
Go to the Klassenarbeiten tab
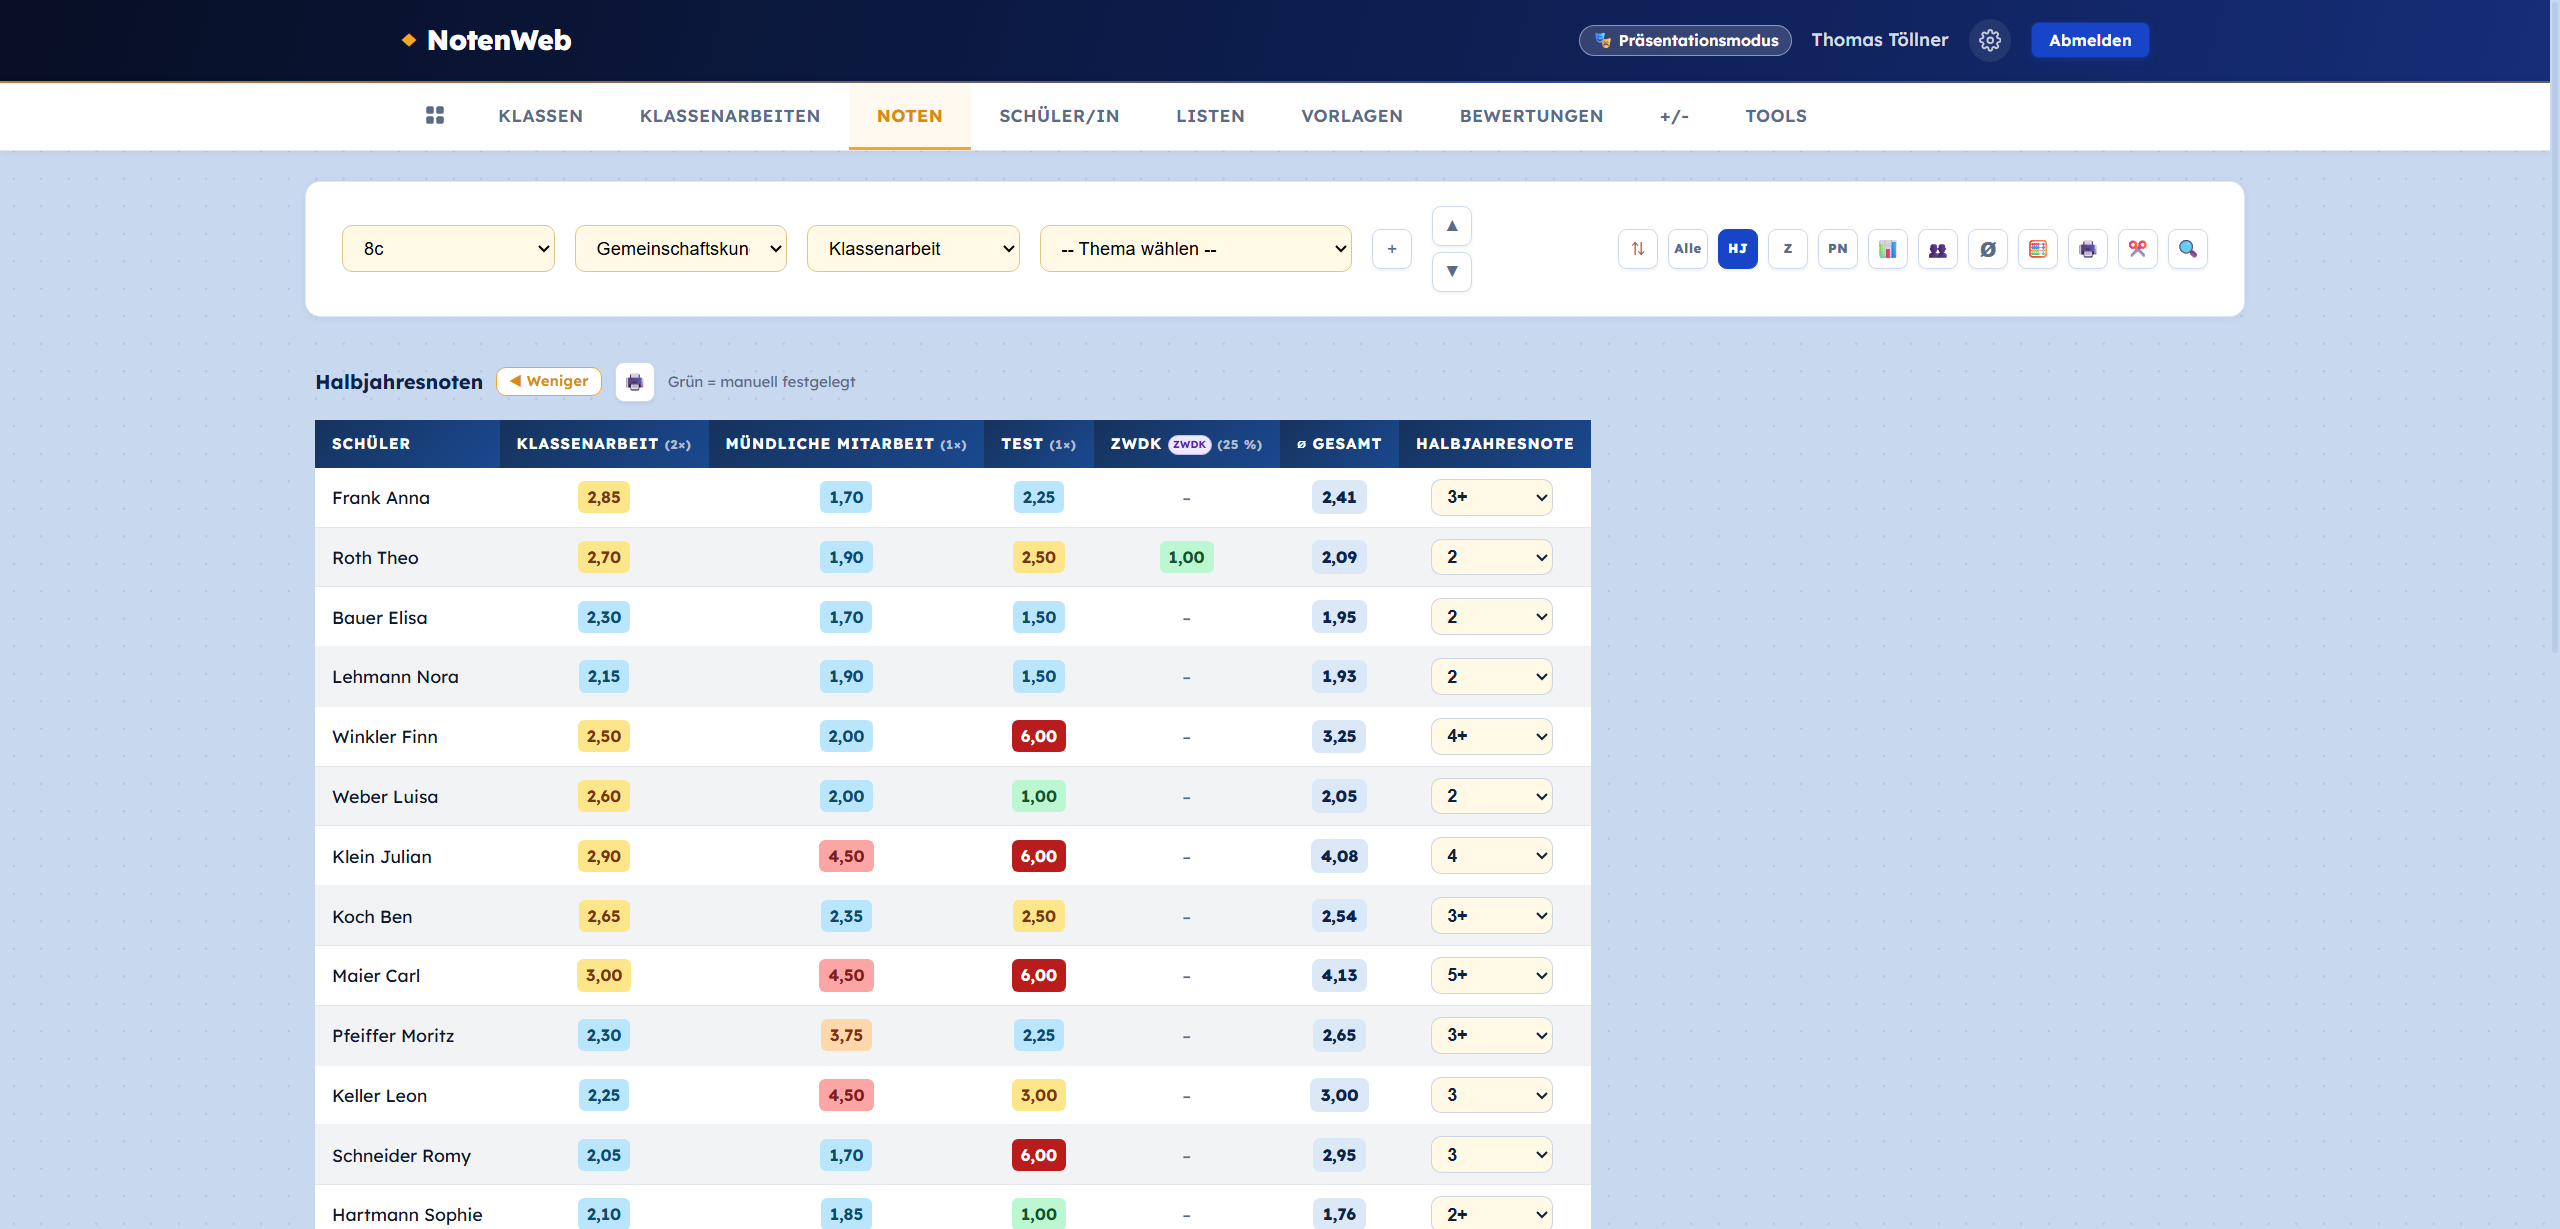tap(730, 116)
